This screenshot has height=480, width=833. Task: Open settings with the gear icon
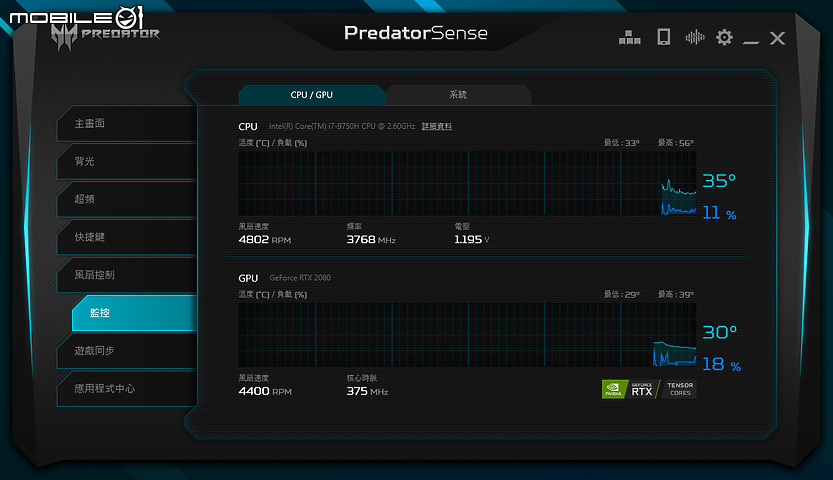click(x=724, y=37)
